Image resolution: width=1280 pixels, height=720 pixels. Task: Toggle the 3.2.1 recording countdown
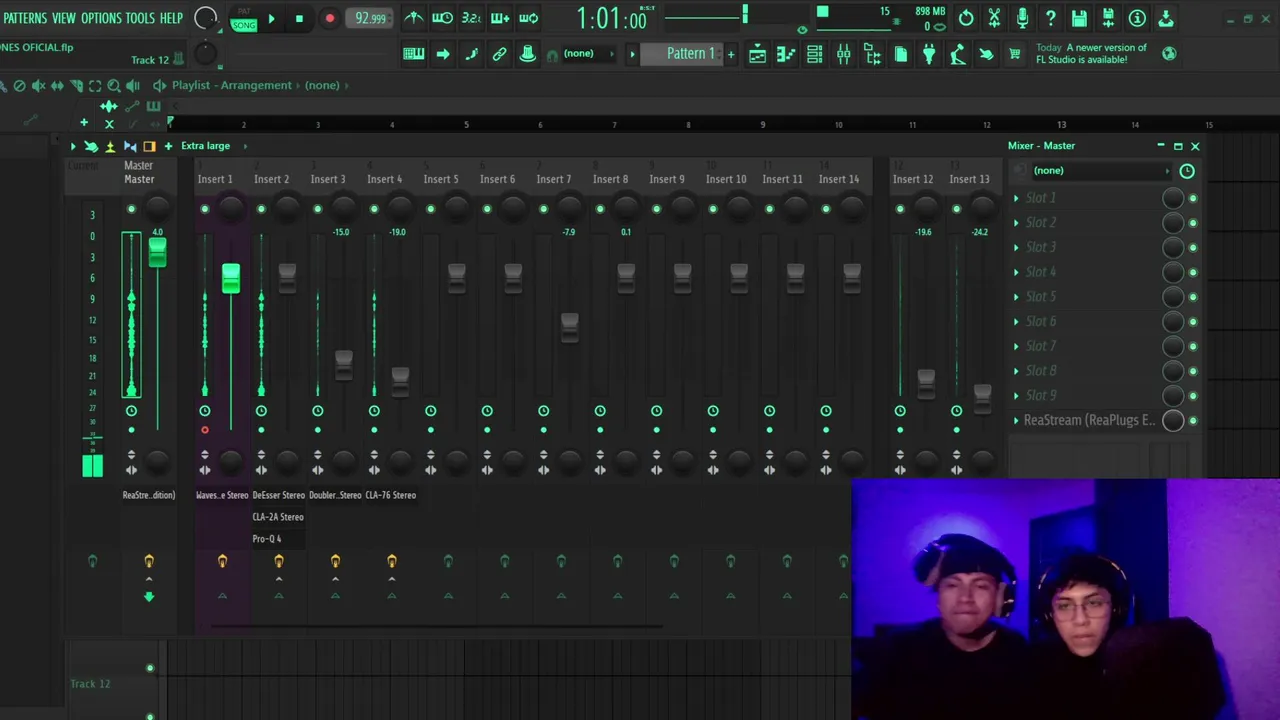coord(471,18)
